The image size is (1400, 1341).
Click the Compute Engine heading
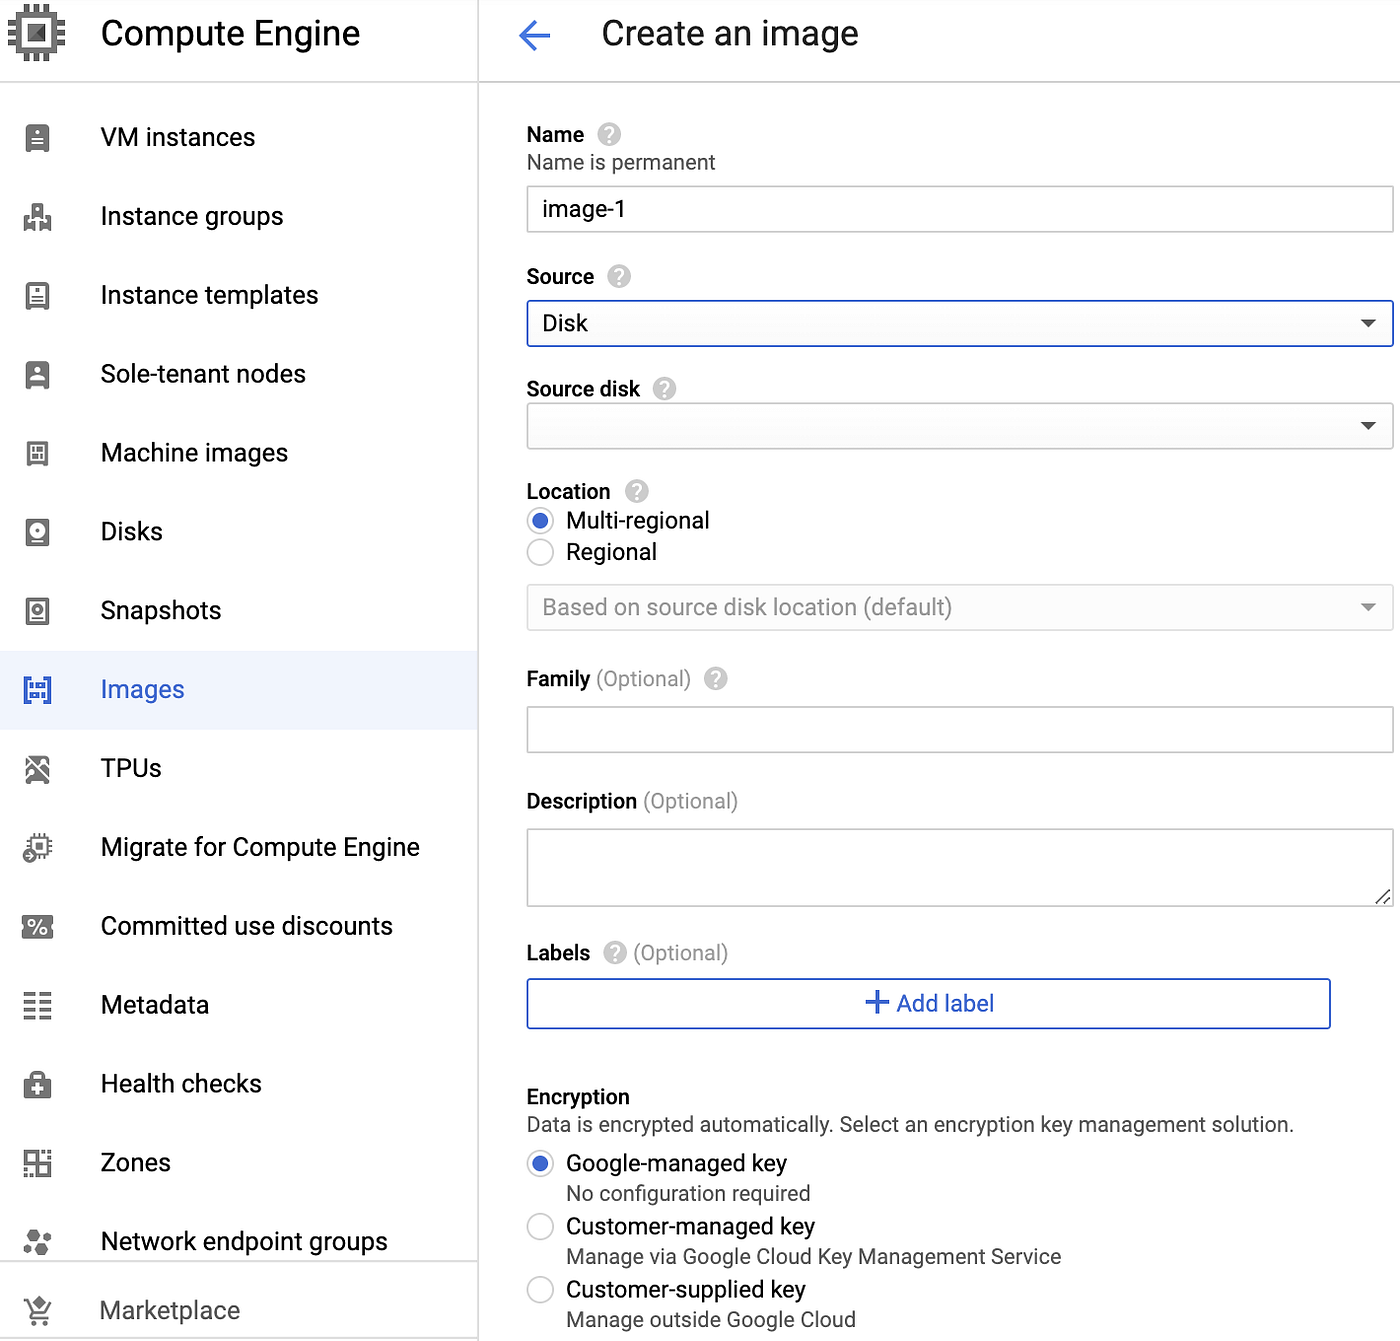230,34
